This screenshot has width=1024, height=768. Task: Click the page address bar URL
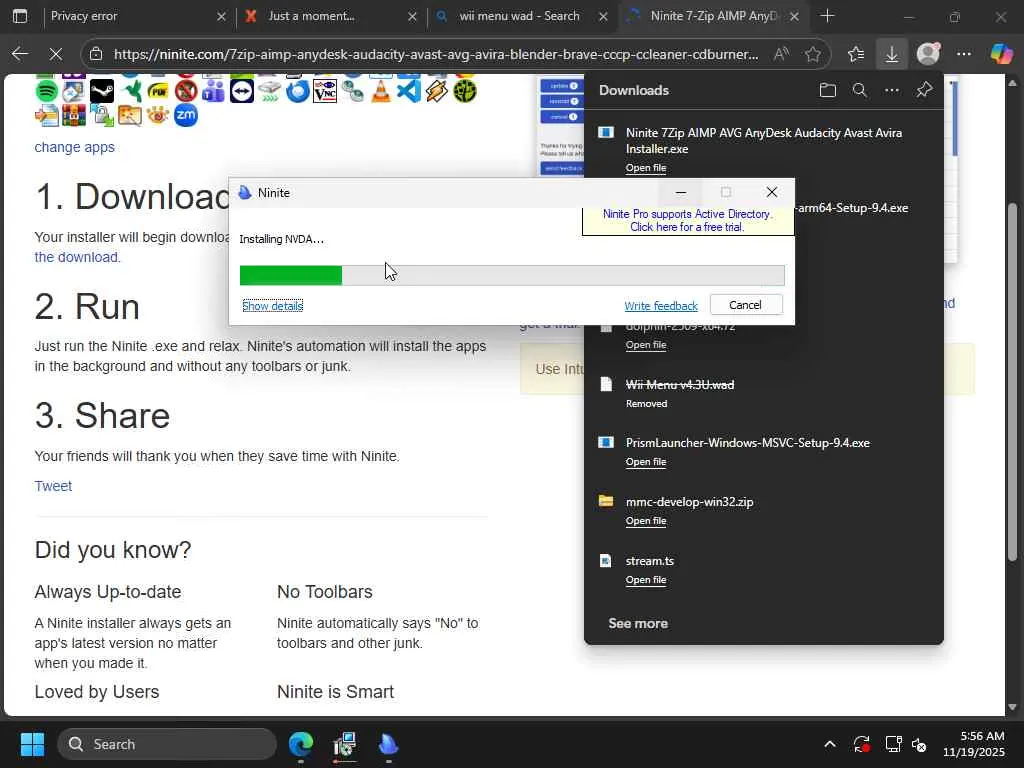(436, 54)
